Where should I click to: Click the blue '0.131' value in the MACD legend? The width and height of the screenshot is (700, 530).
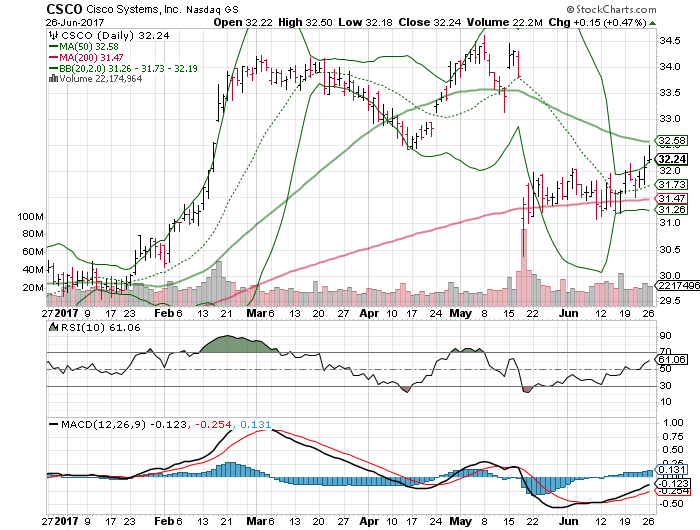(255, 424)
